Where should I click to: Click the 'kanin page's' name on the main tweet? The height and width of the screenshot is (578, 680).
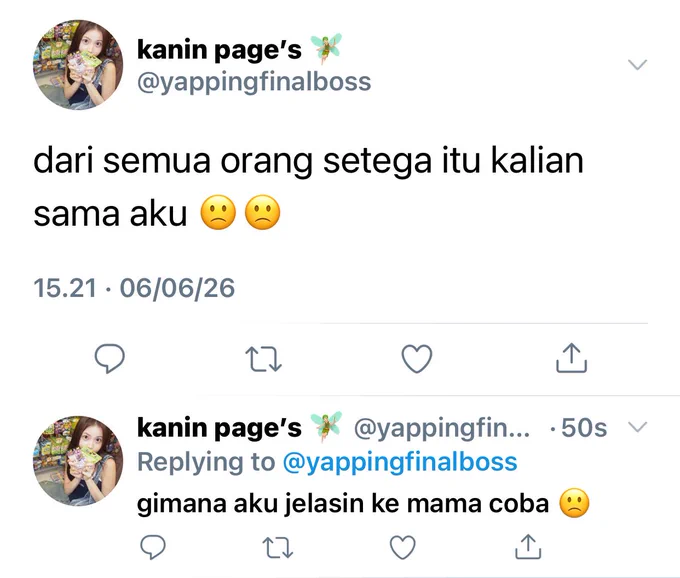(219, 50)
